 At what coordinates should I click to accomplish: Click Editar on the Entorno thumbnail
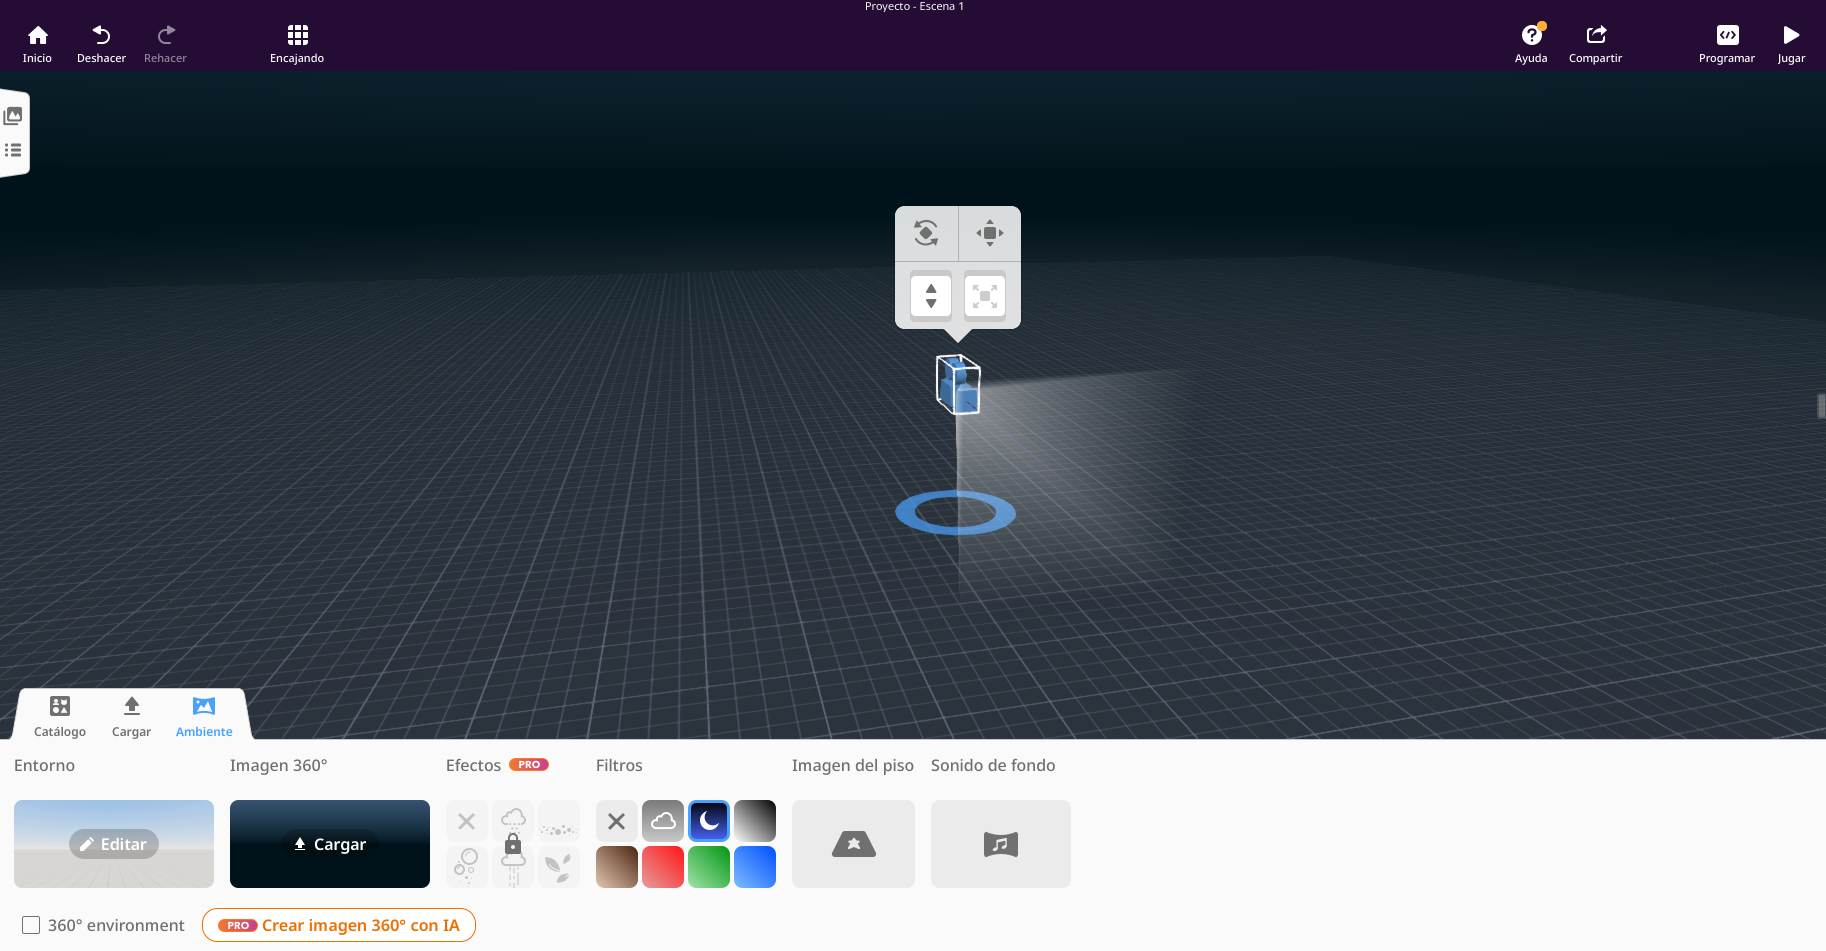[114, 844]
